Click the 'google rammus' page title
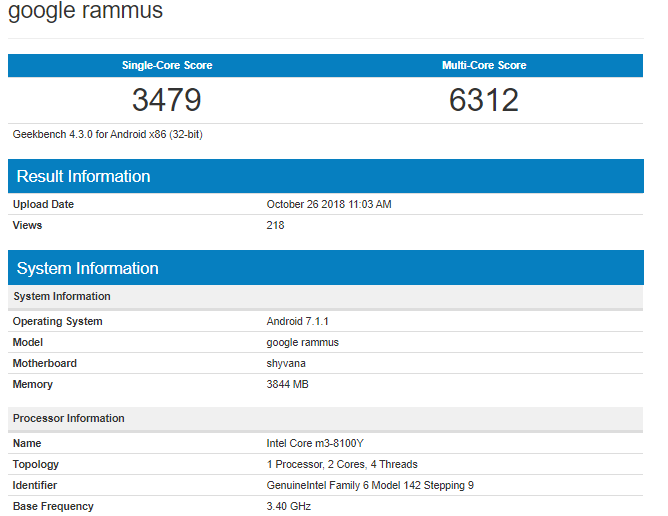 (x=85, y=10)
